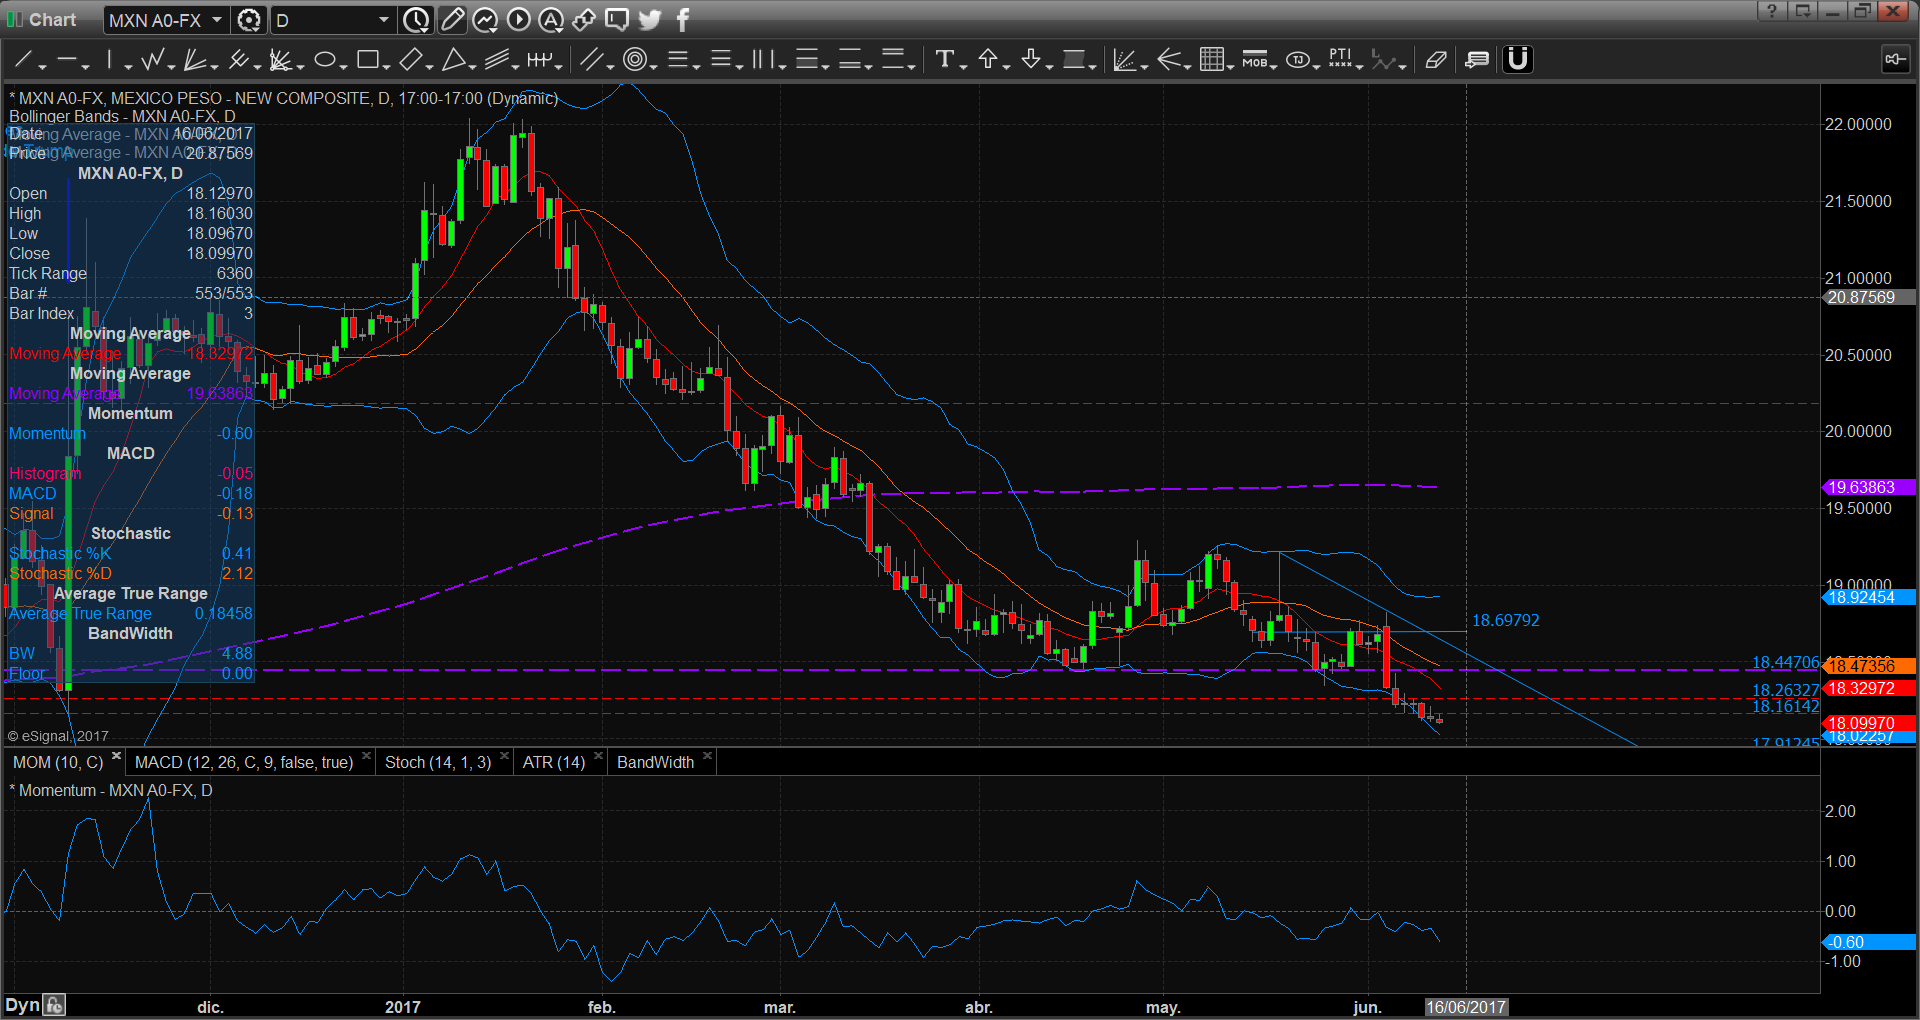Select the Andrews pitchfork tool
The height and width of the screenshot is (1020, 1920).
tap(238, 60)
